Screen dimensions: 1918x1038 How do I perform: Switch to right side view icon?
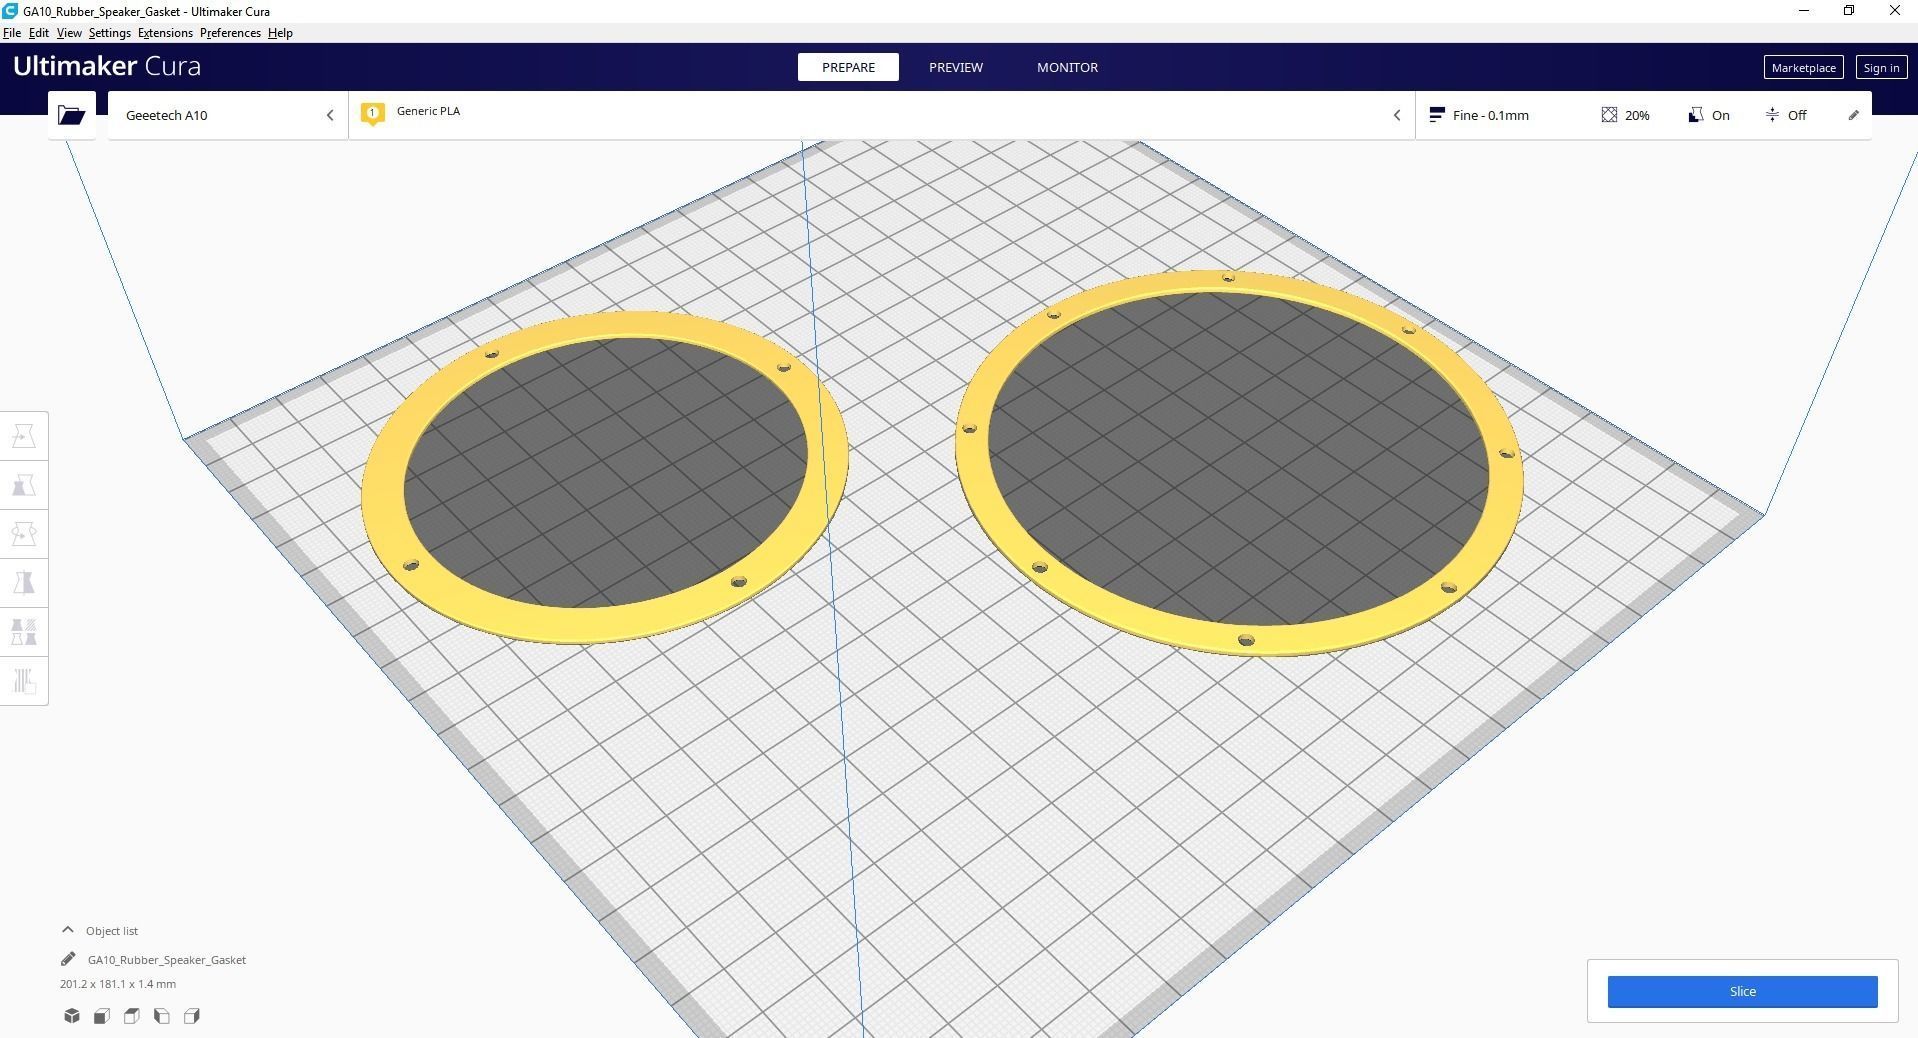[192, 1016]
